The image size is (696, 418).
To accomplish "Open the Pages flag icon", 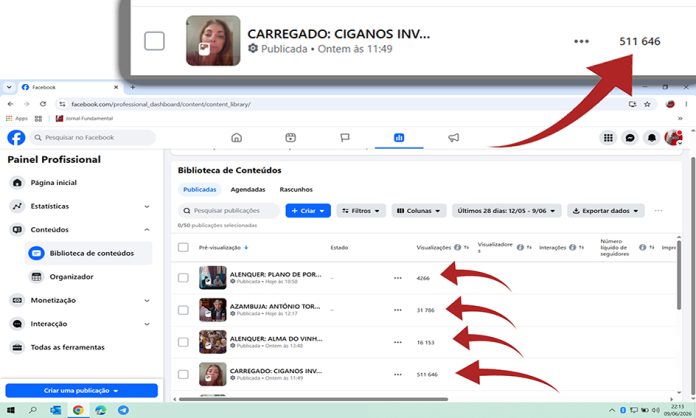I will coord(345,138).
